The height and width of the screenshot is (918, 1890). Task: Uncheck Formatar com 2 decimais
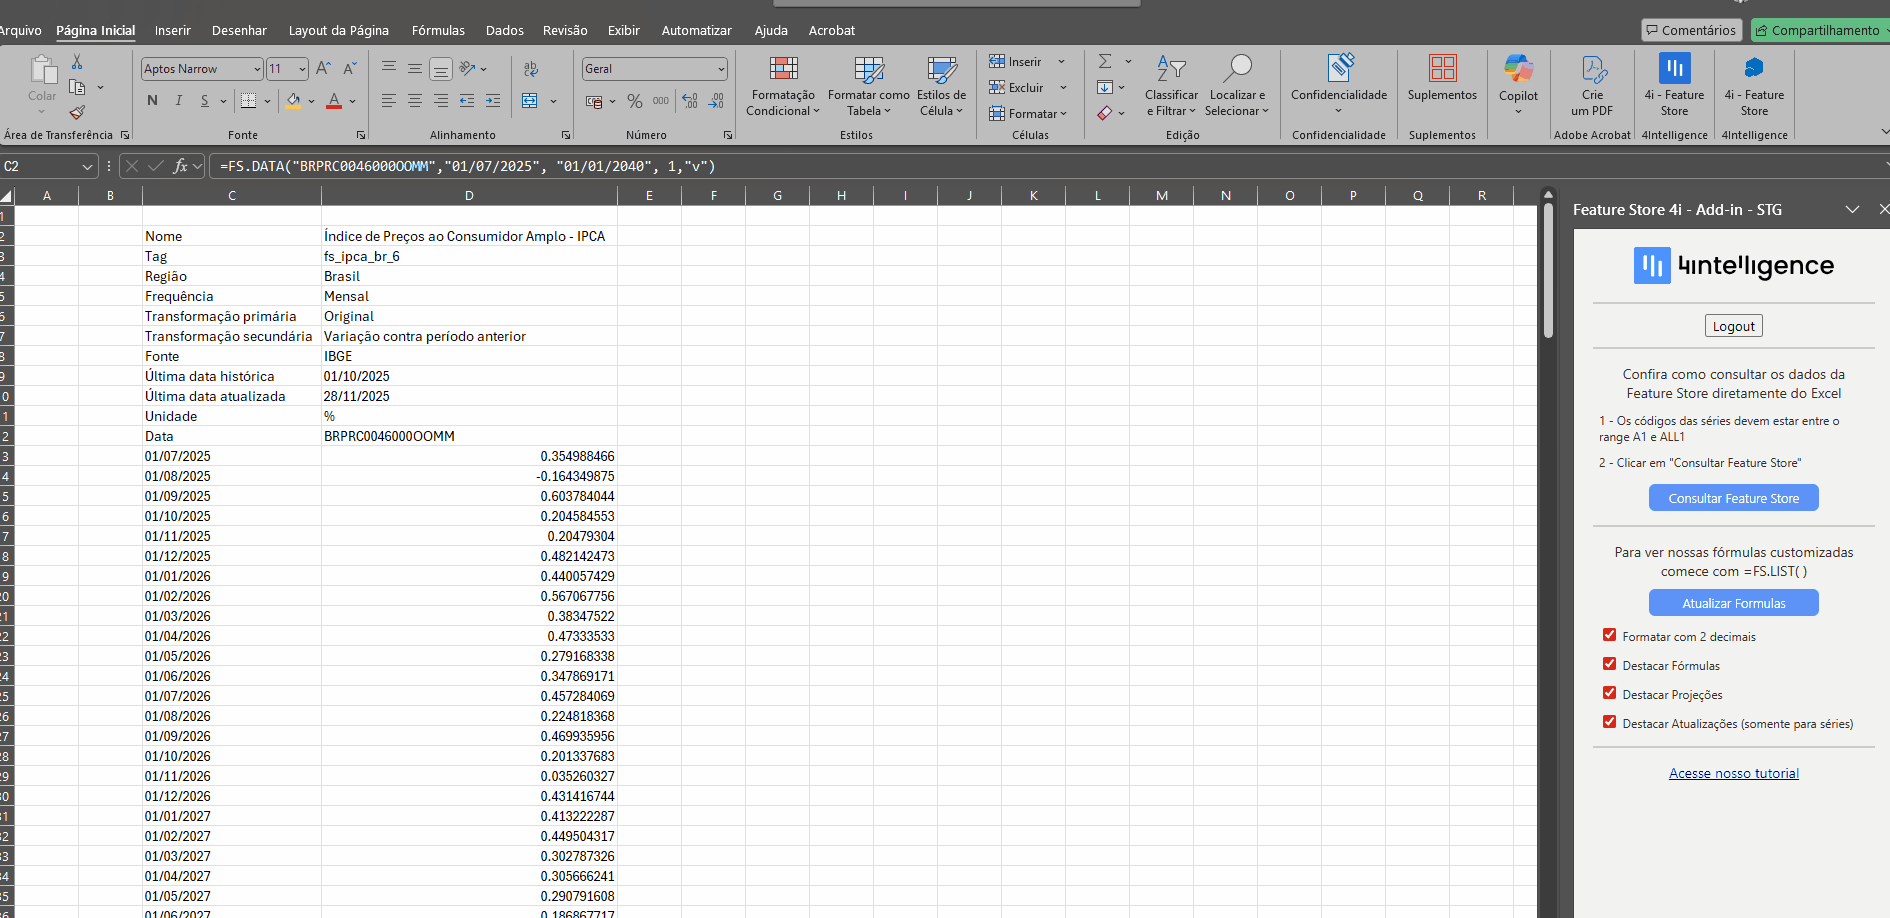click(x=1609, y=635)
